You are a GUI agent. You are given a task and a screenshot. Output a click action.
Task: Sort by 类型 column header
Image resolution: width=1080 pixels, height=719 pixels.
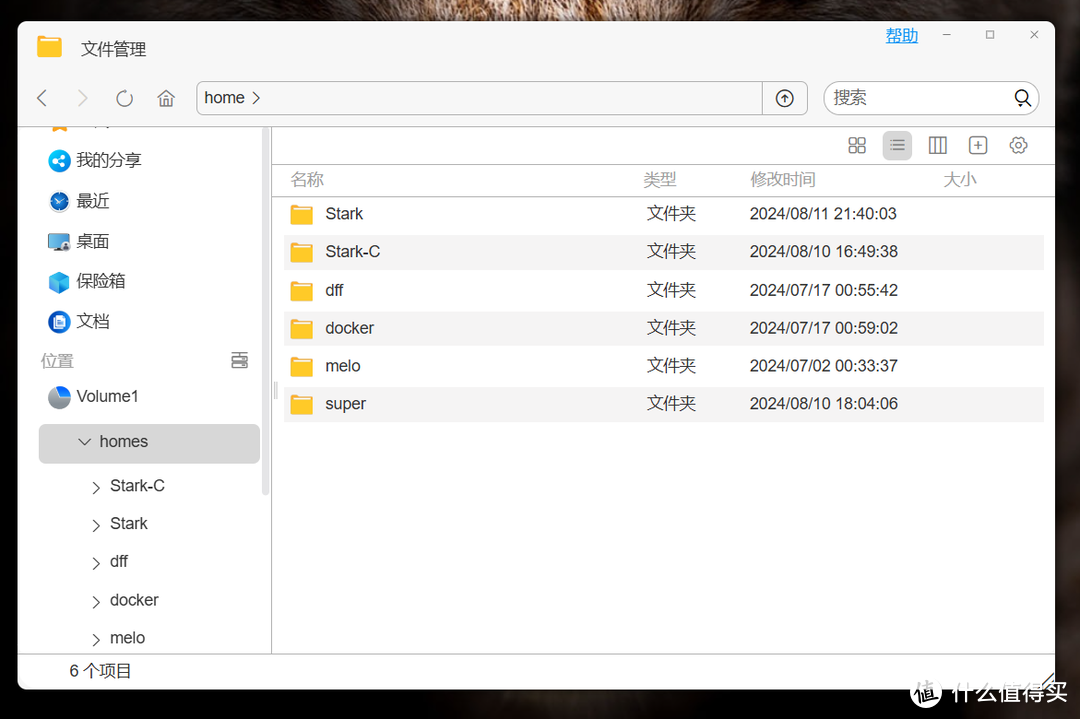point(660,180)
